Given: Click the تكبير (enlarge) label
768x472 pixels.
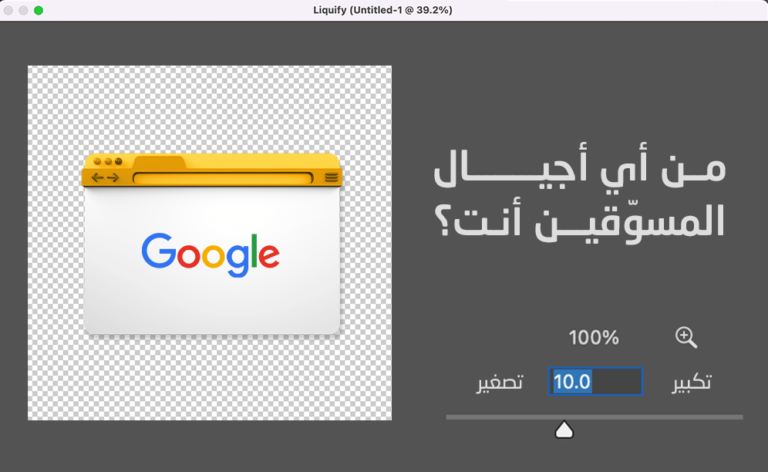Looking at the screenshot, I should pyautogui.click(x=691, y=382).
